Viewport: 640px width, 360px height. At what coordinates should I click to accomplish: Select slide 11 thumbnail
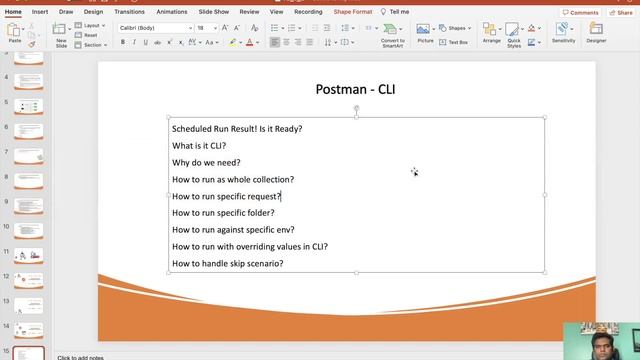tap(29, 256)
